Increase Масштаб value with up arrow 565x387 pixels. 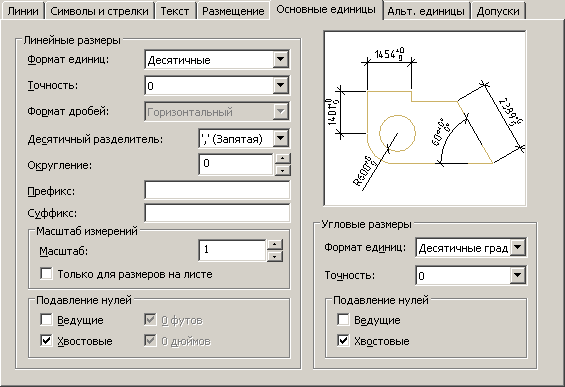point(275,245)
